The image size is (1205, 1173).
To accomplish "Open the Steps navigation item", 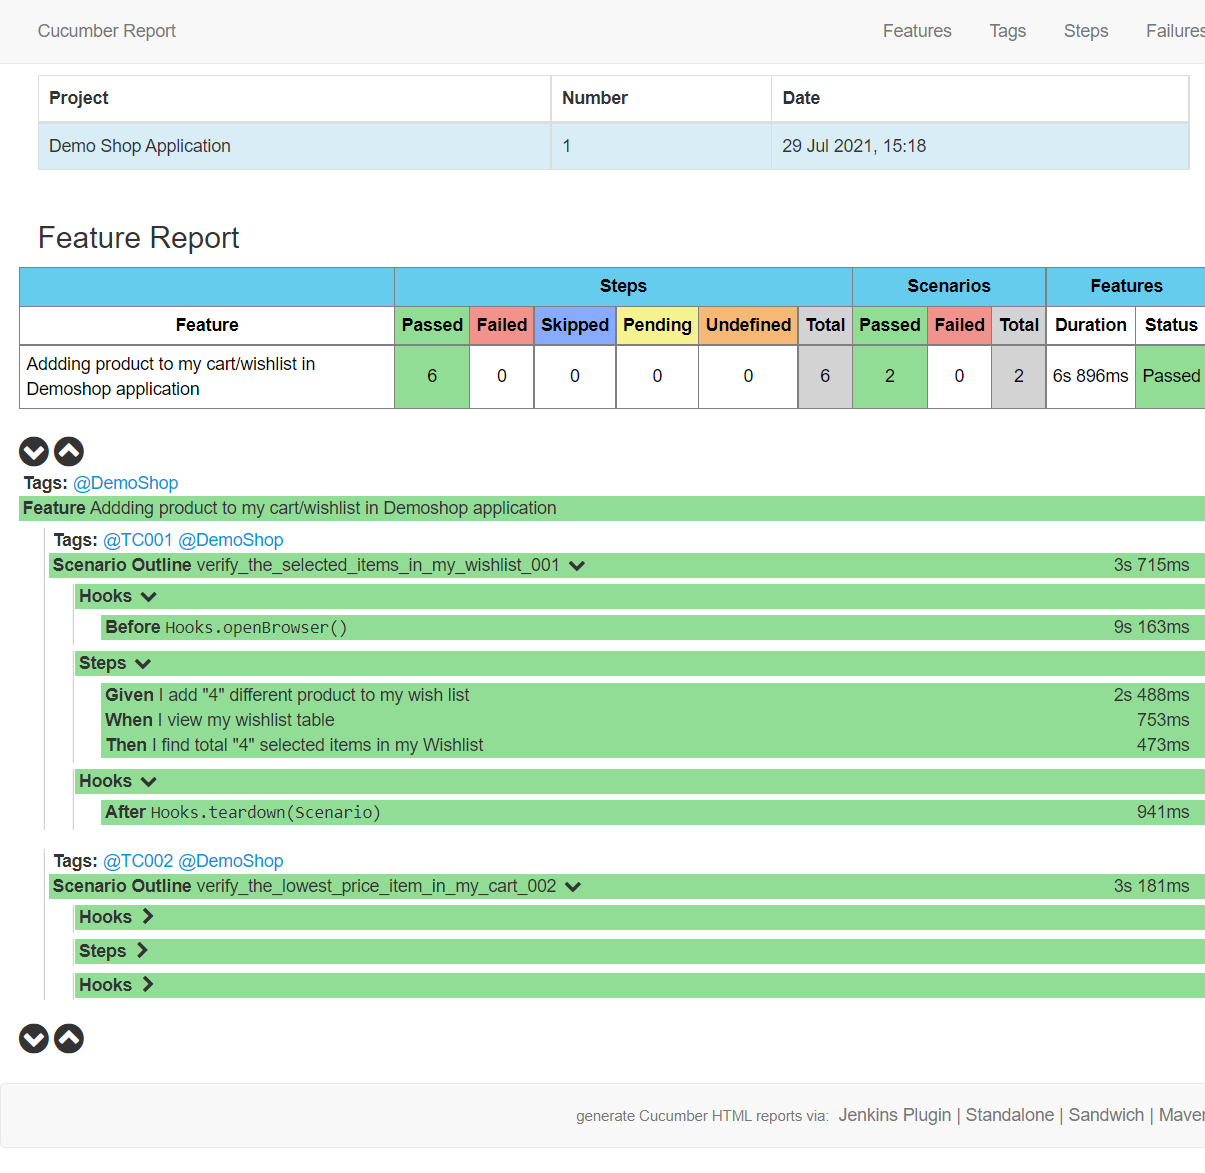I will 1086,31.
